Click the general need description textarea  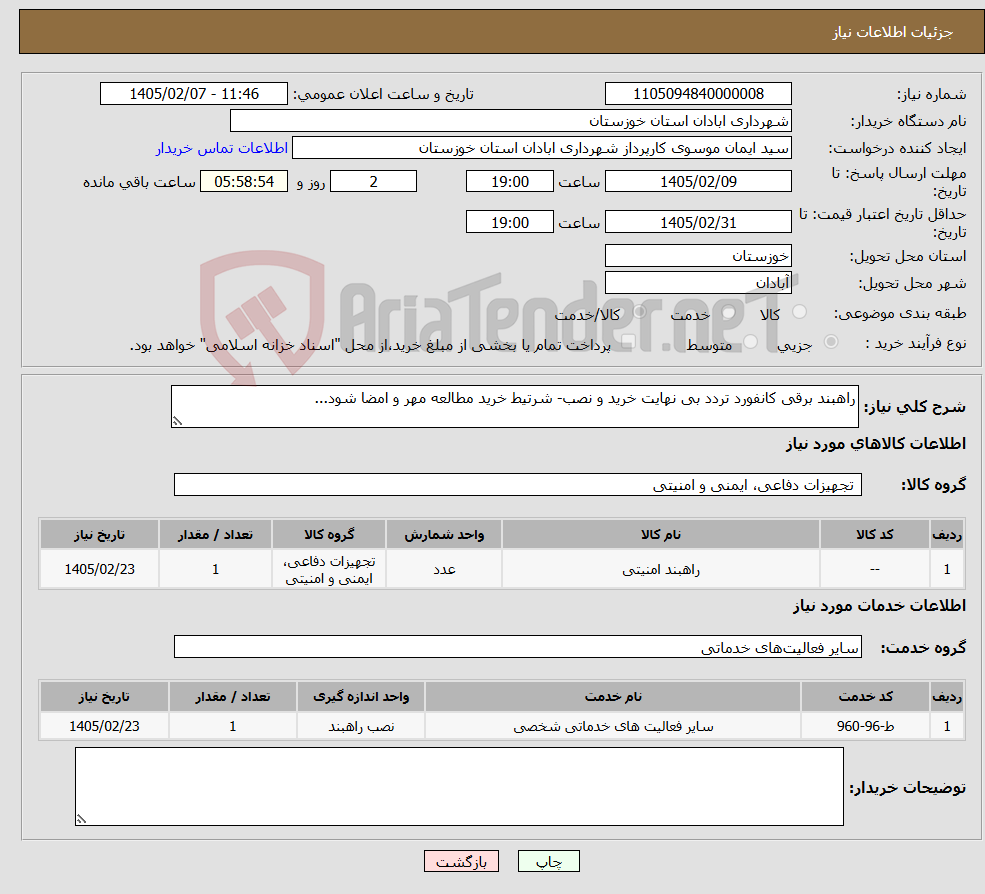(x=514, y=406)
